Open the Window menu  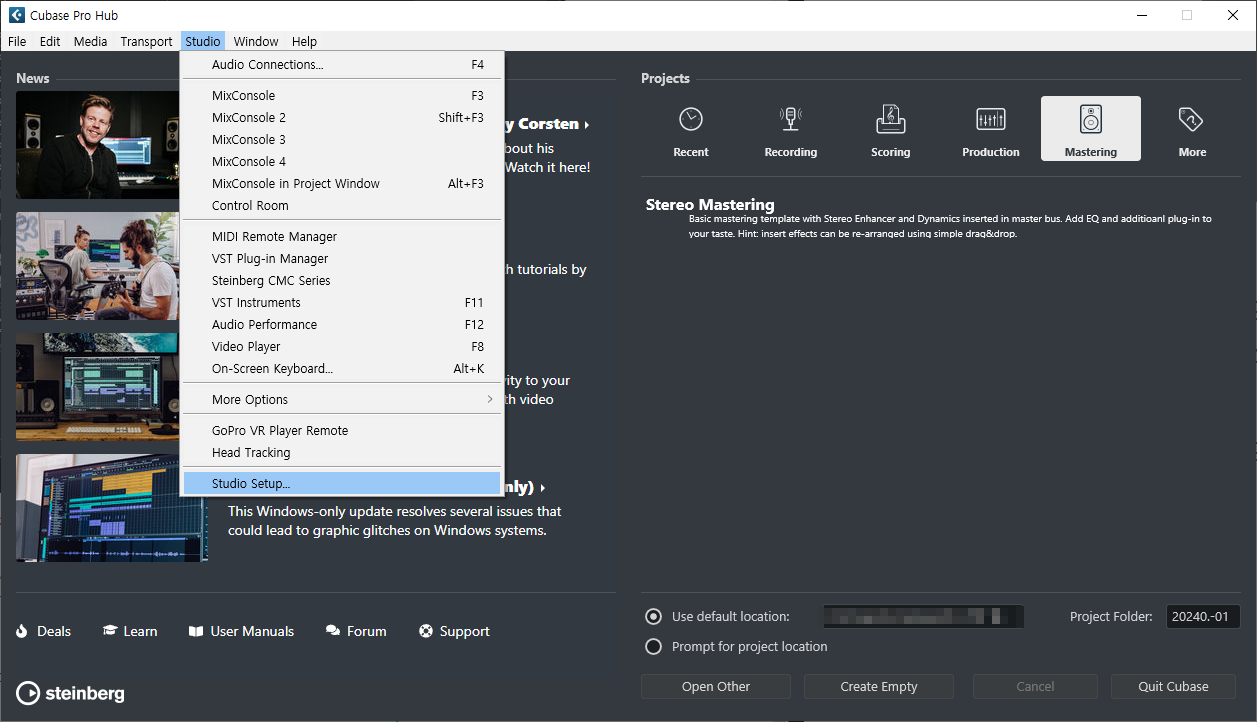click(x=256, y=41)
